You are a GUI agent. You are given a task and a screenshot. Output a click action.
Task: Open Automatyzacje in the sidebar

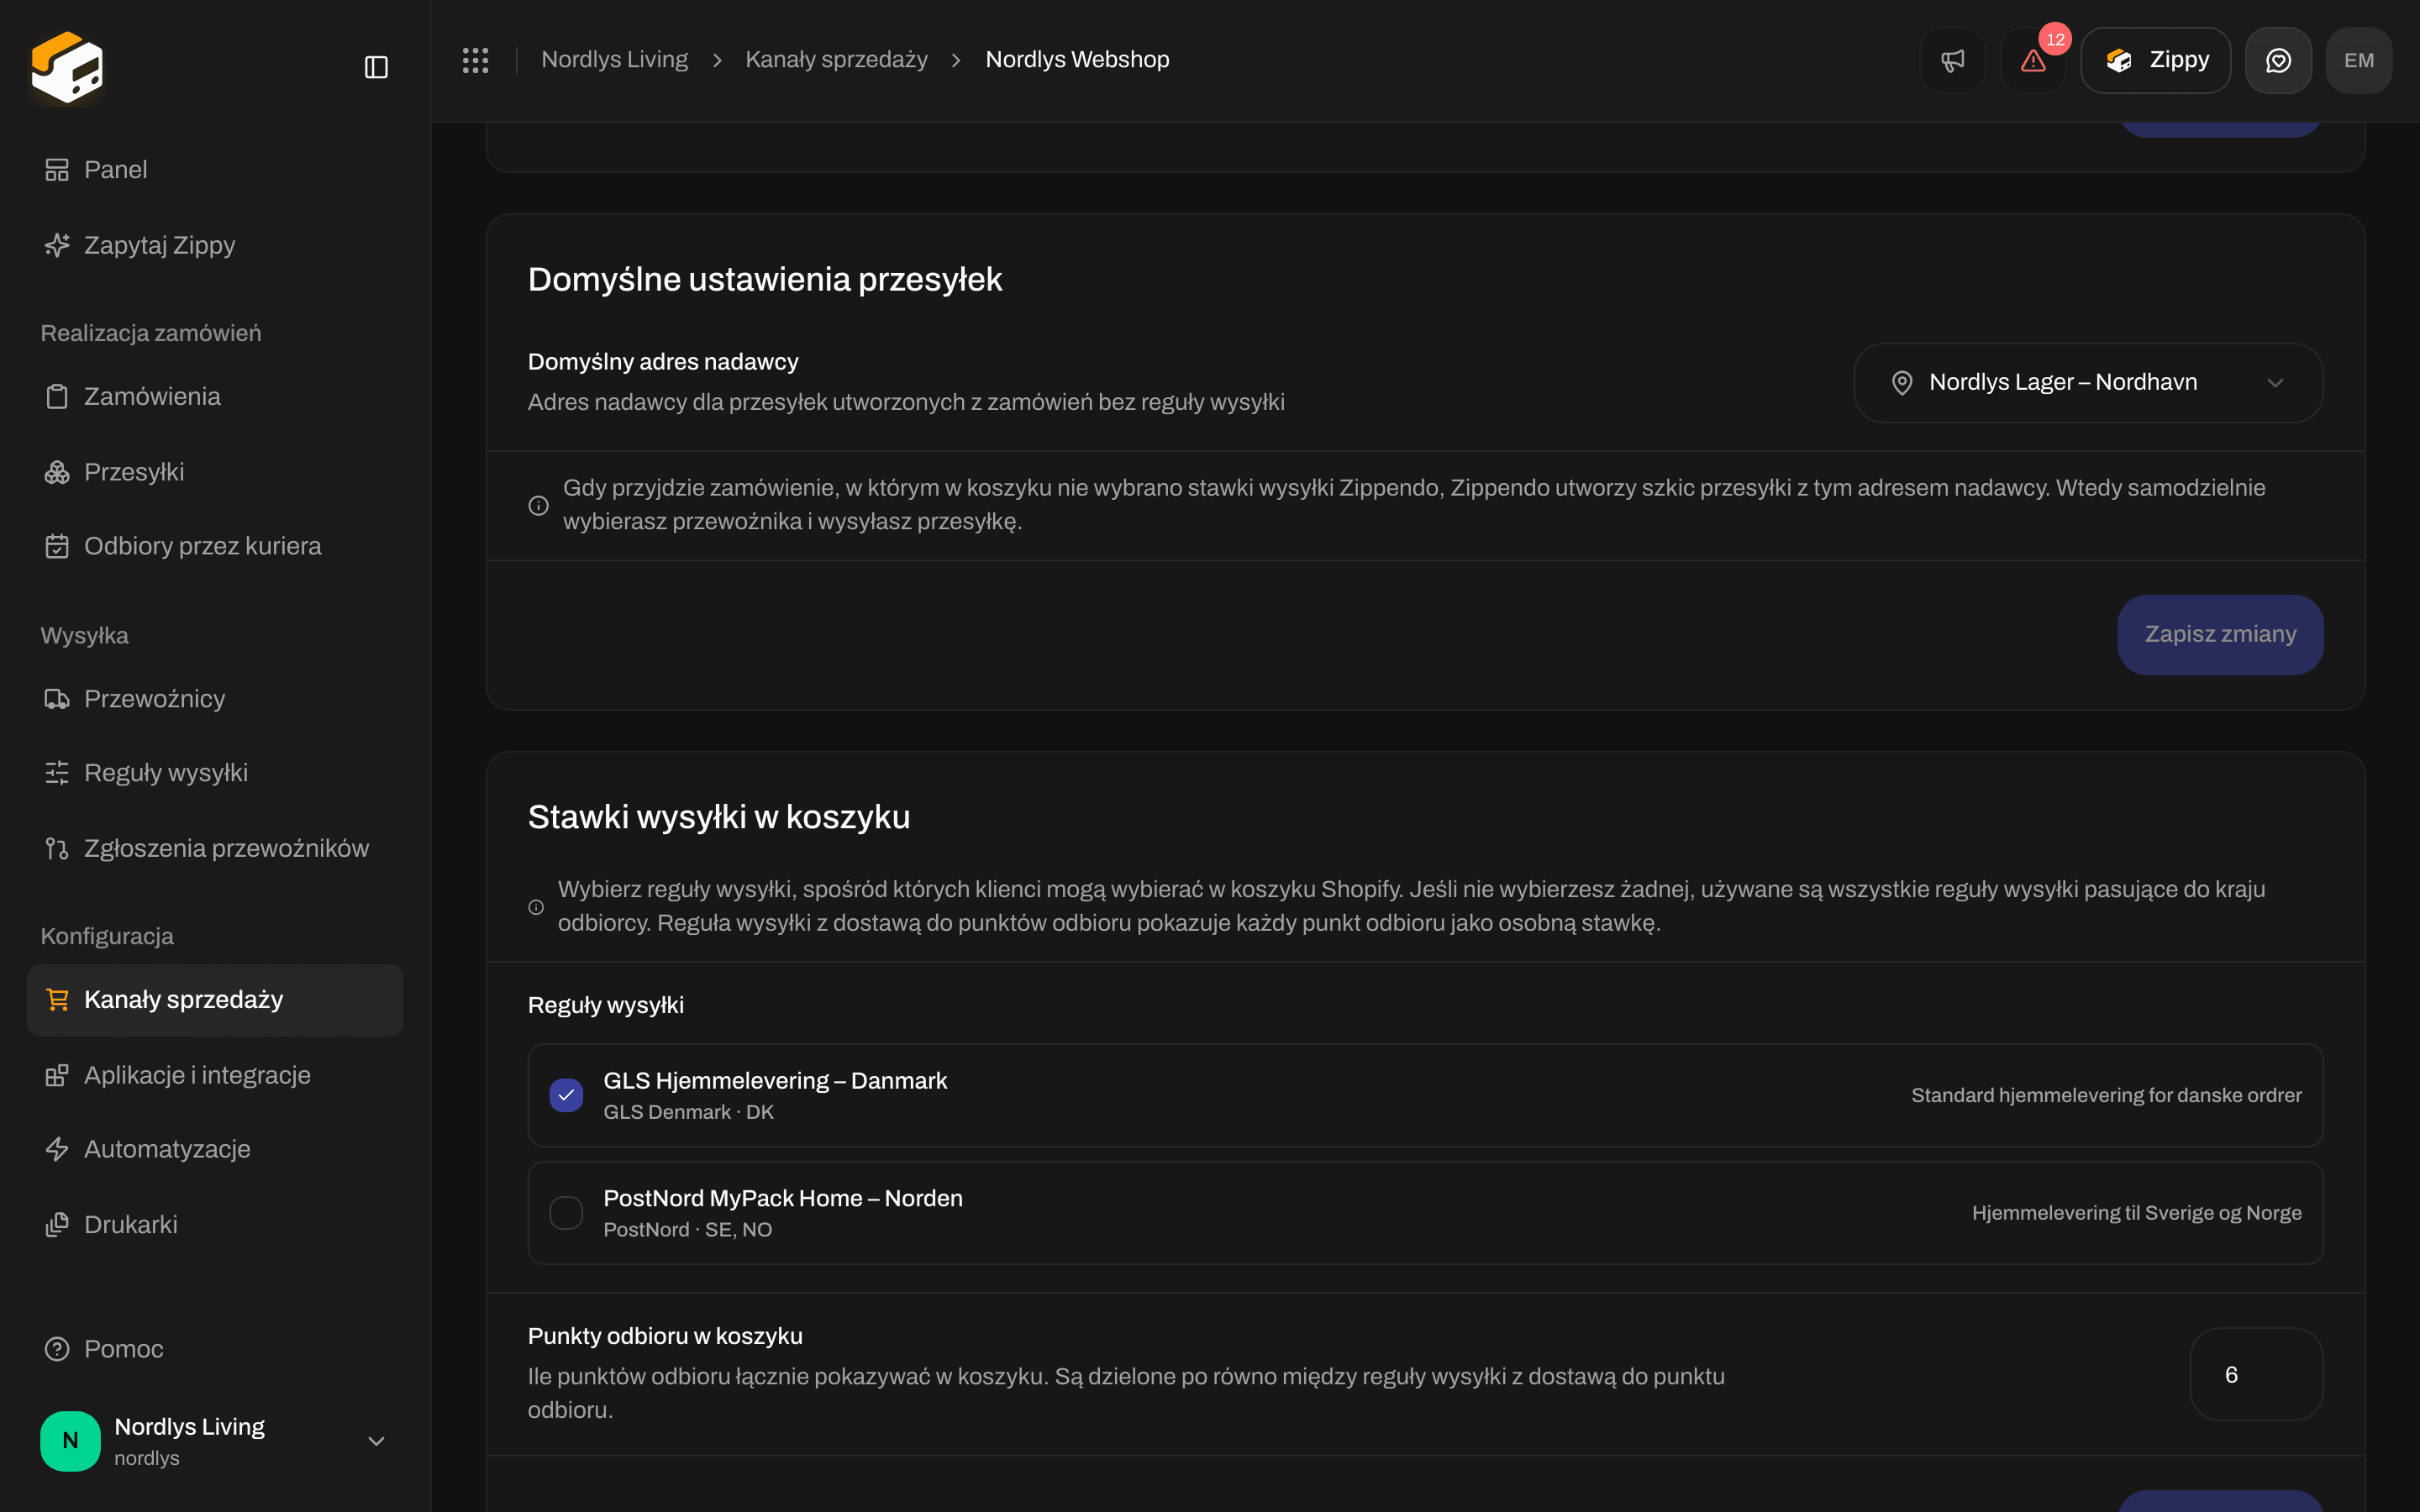tap(214, 1149)
